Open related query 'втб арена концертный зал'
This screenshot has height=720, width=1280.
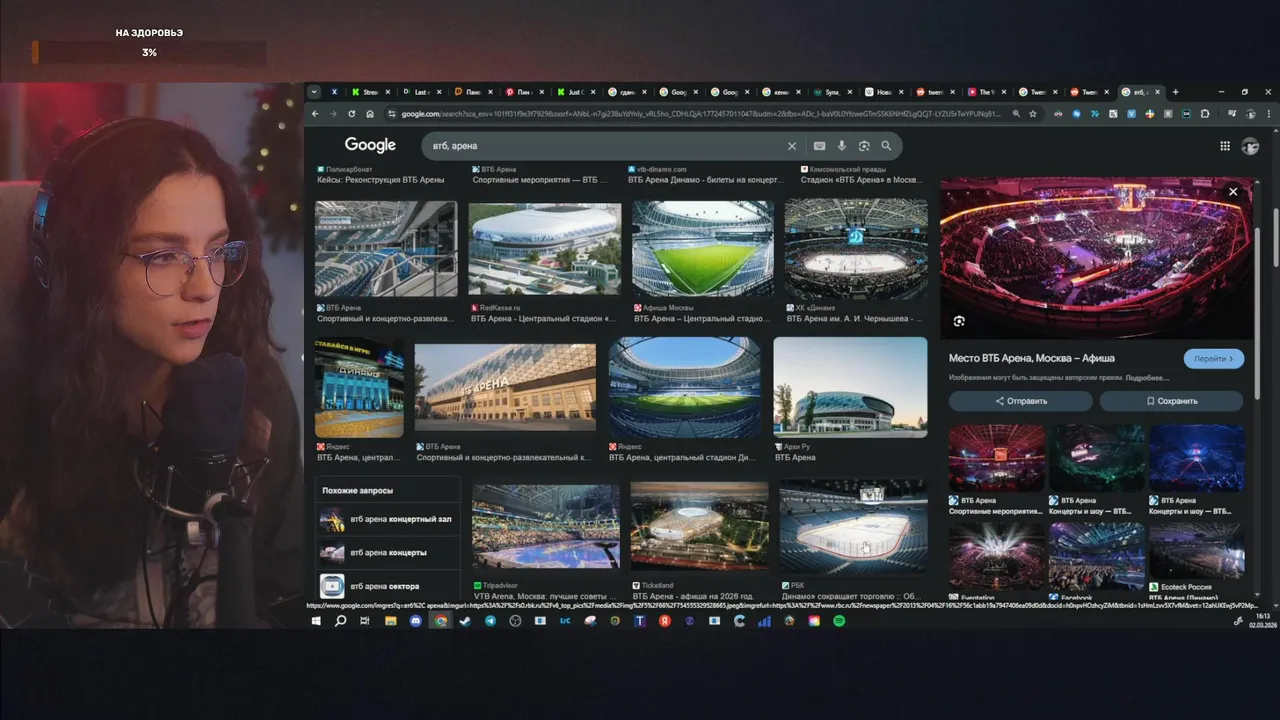coord(388,520)
